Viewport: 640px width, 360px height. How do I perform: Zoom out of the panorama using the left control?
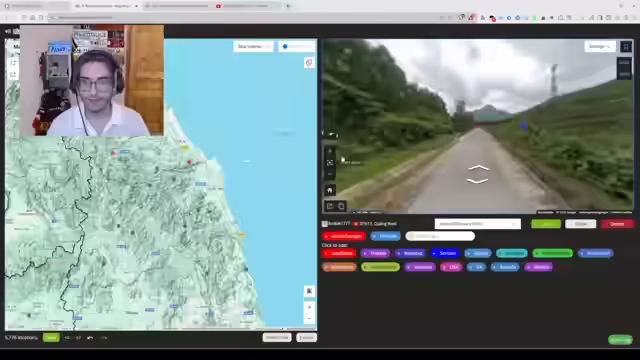coord(330,174)
